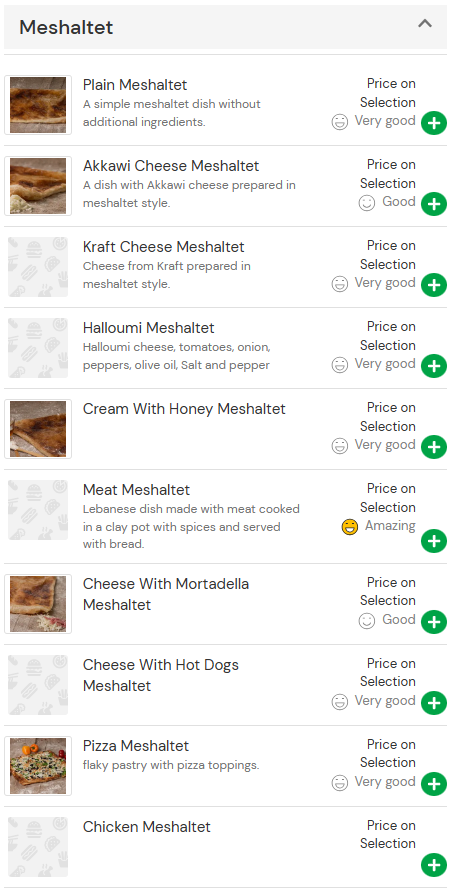Open the Plain Meshaltet thumbnail image
Image resolution: width=455 pixels, height=888 pixels.
click(38, 105)
